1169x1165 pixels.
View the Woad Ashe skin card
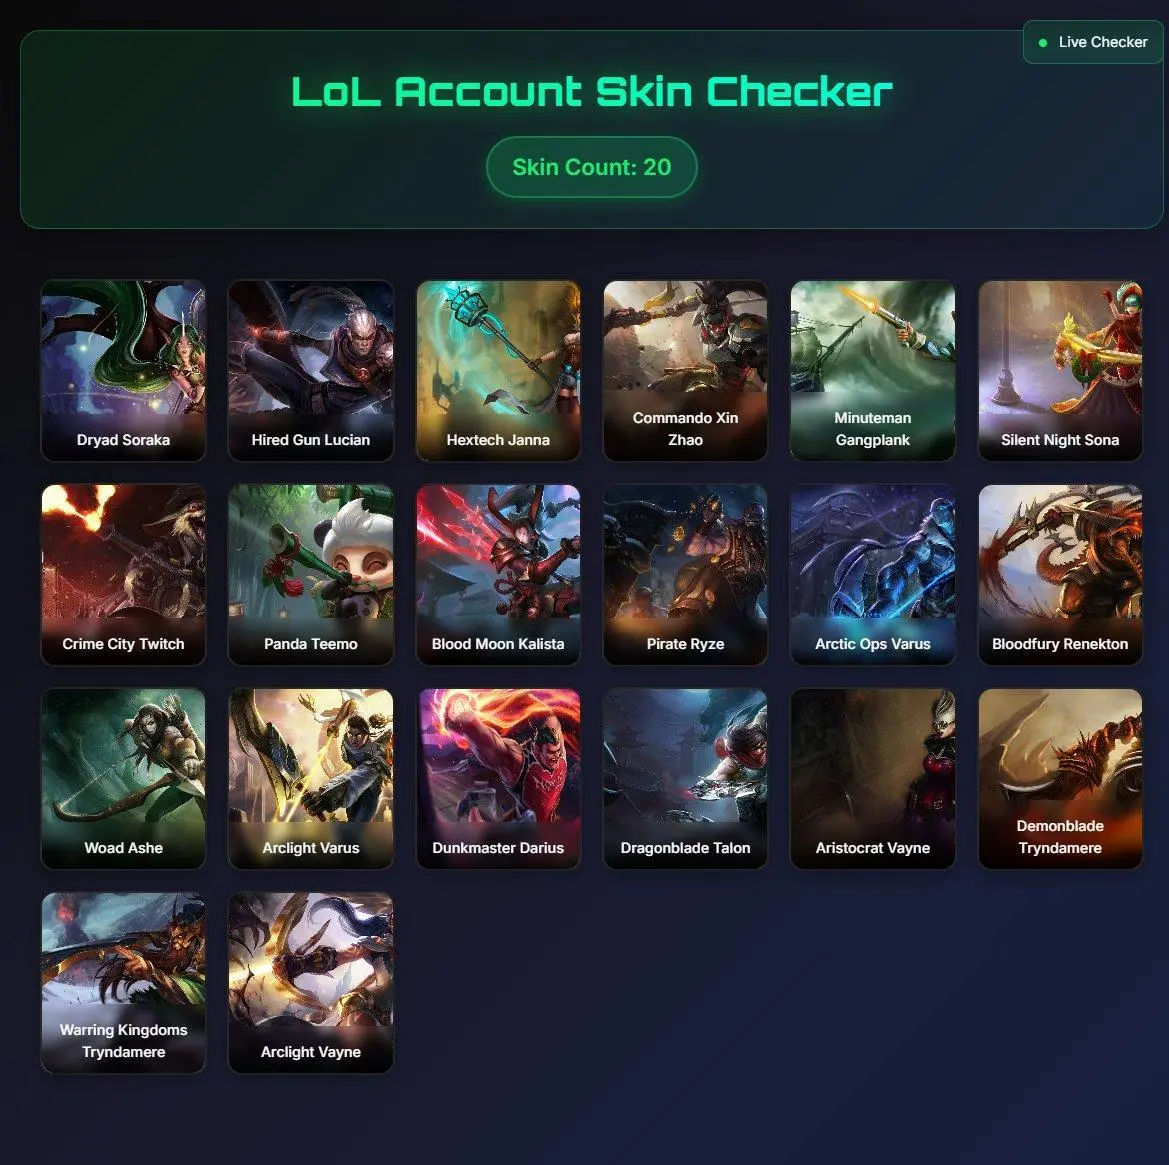[123, 778]
